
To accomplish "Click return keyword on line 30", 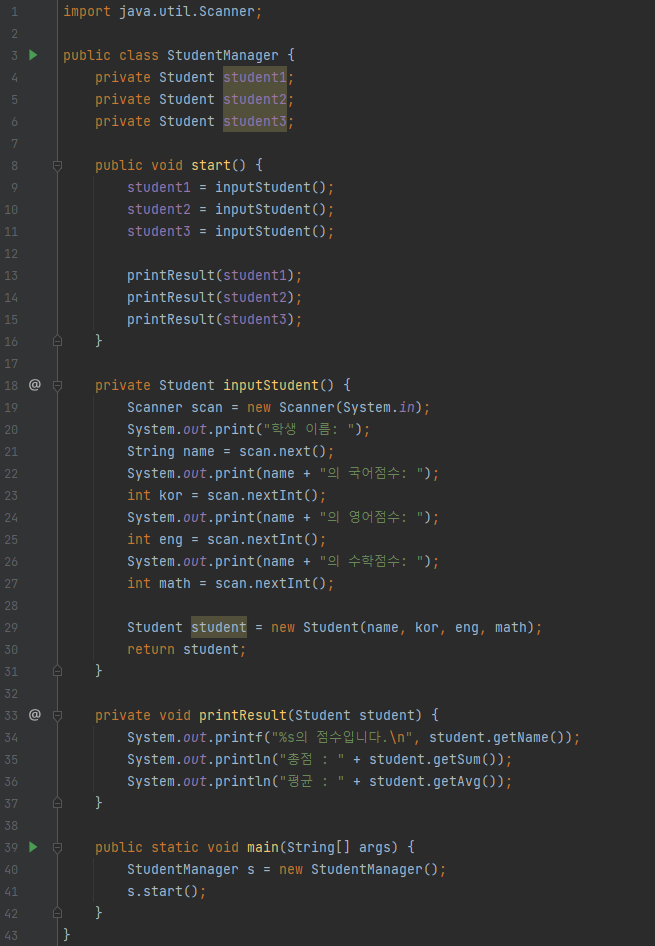I will (x=151, y=649).
